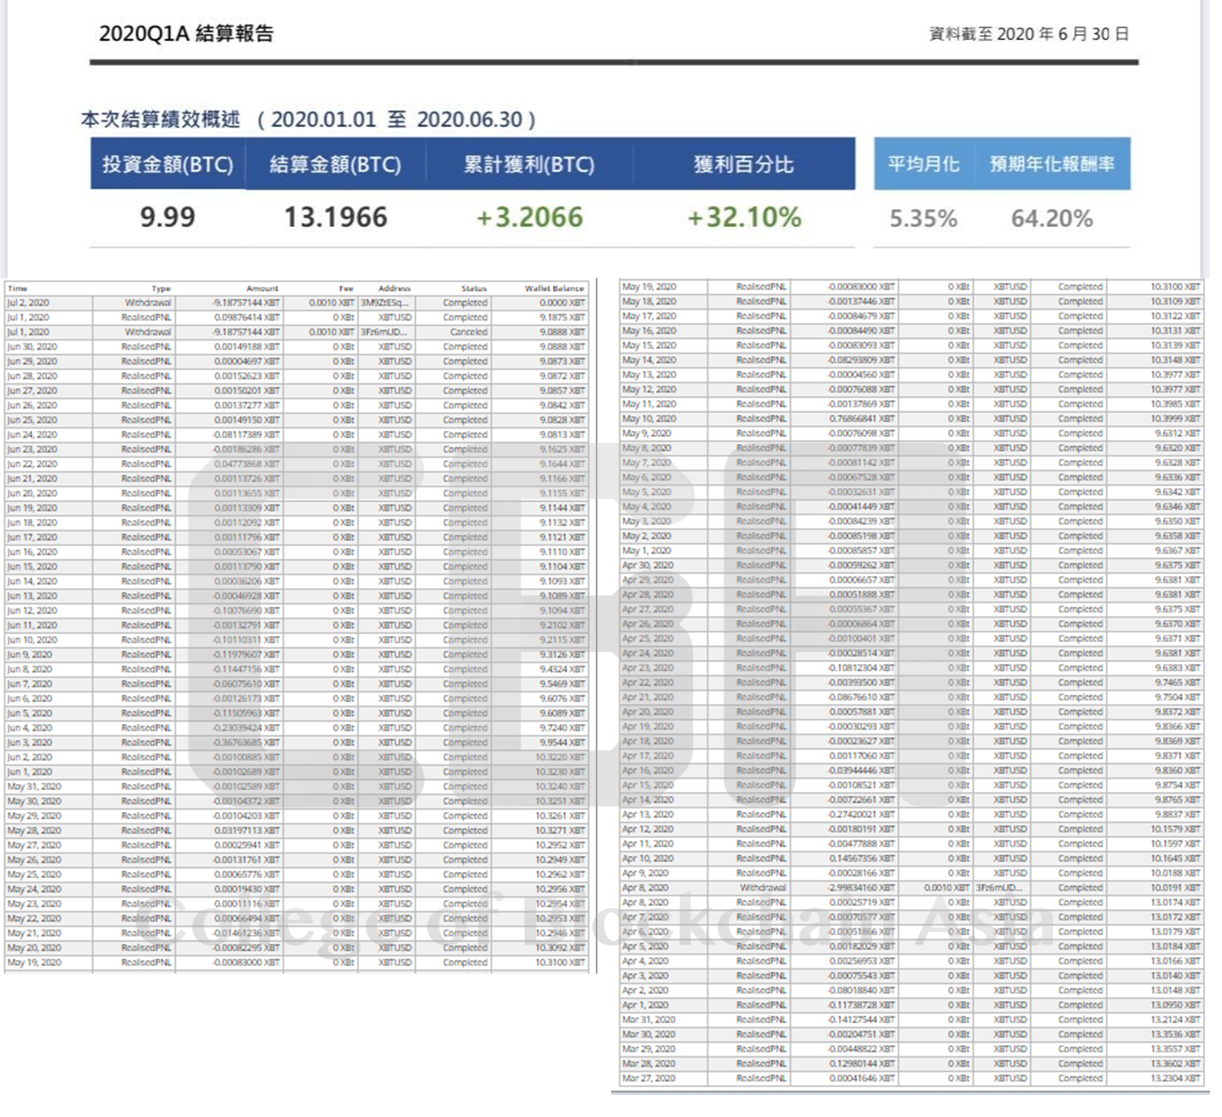Select the green +32.10% profit percentage
The width and height of the screenshot is (1222, 1117).
[743, 217]
